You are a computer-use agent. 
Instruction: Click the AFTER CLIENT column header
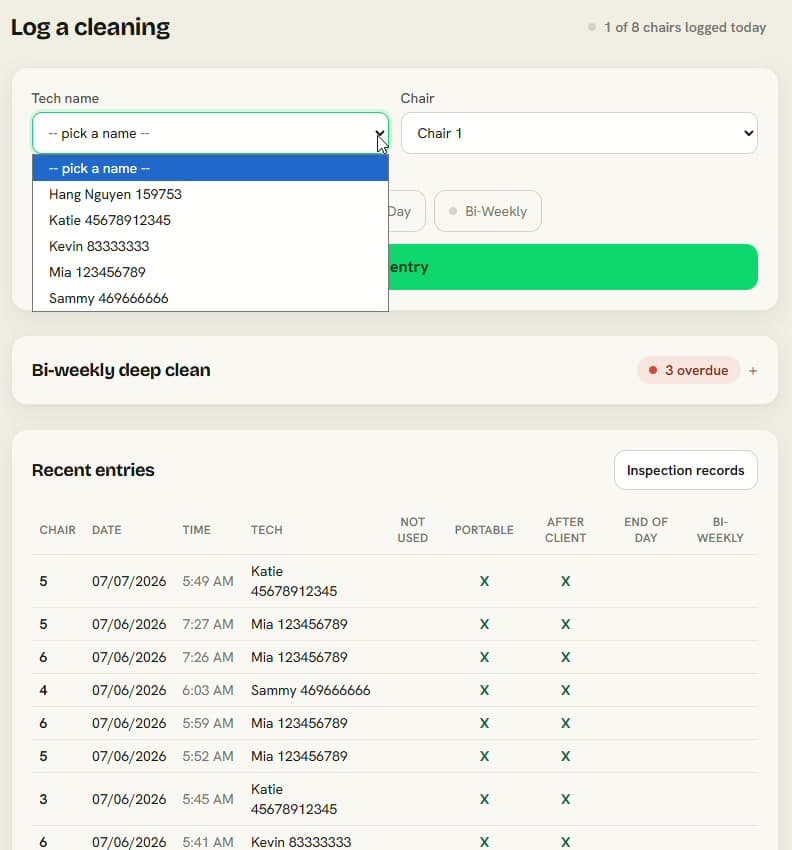(565, 530)
